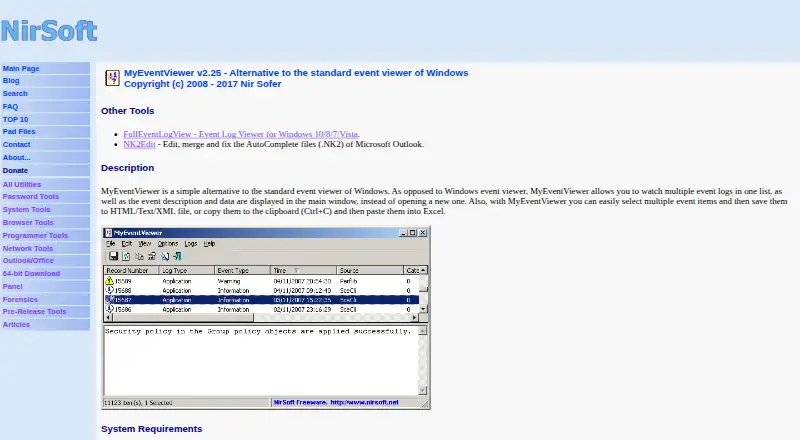Screen dimensions: 800x440
Task: Open the Main Page sidebar link
Action: tap(21, 68)
